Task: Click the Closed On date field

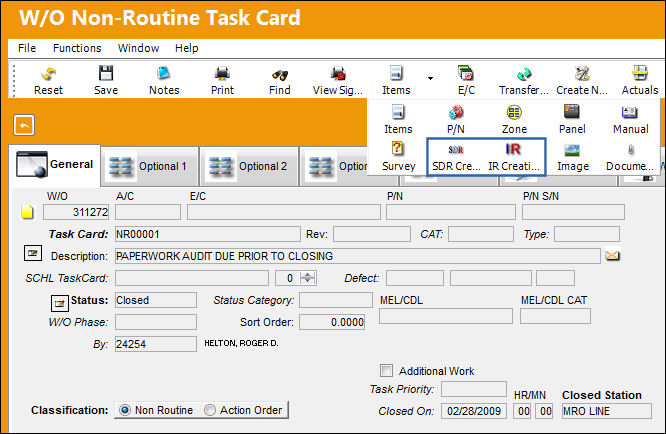Action: point(474,411)
